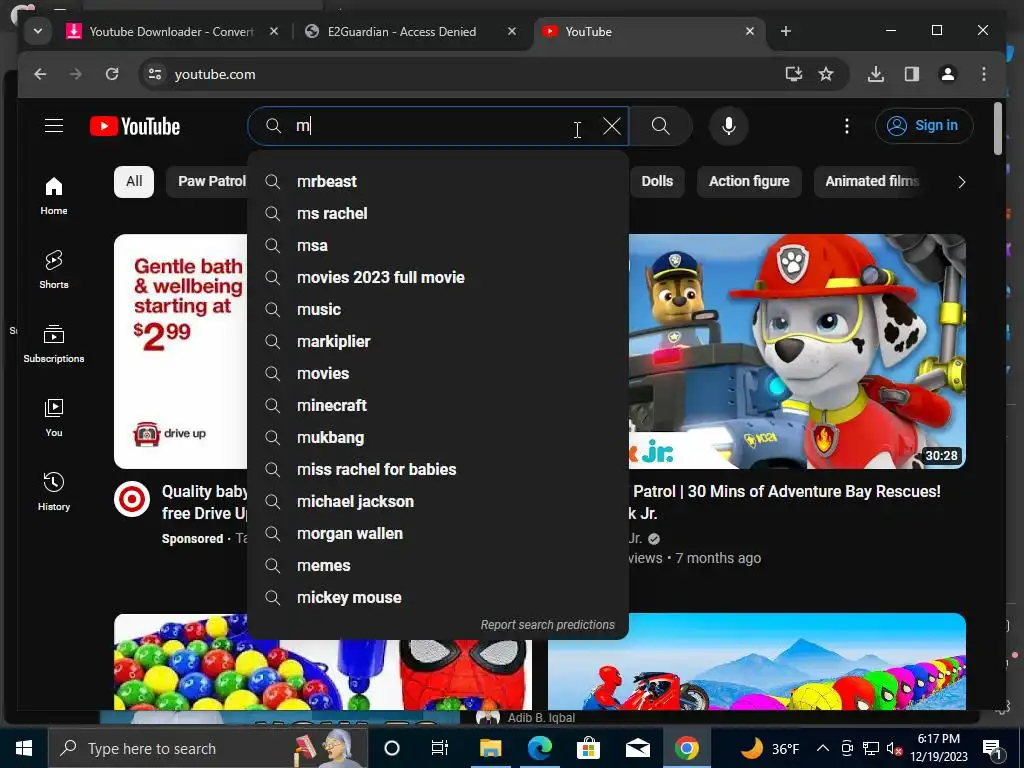Open History from the sidebar
This screenshot has width=1024, height=768.
[x=54, y=491]
